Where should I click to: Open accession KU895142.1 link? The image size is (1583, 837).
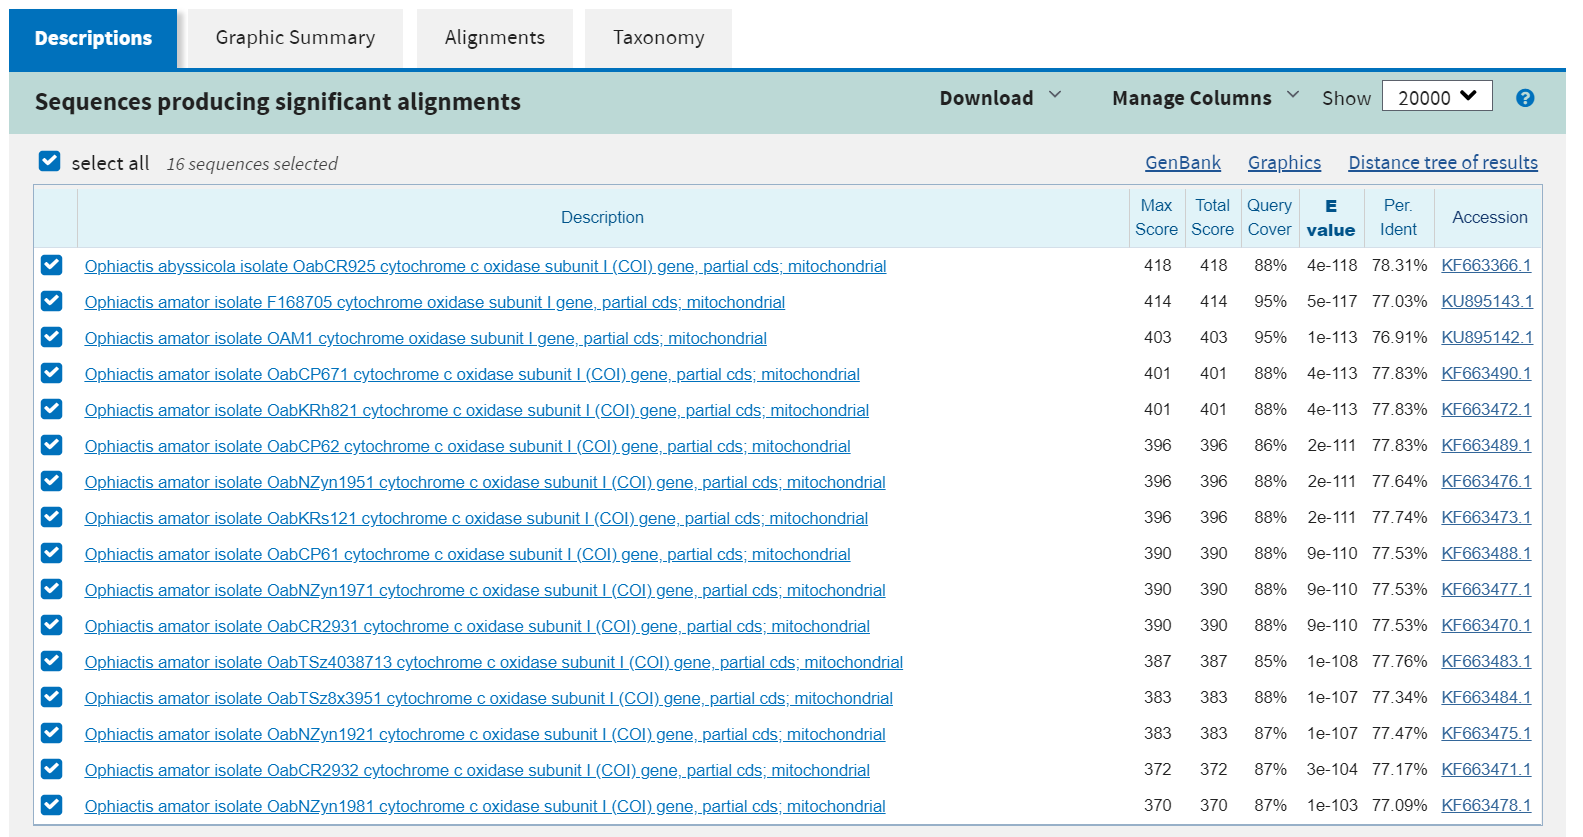coord(1487,337)
